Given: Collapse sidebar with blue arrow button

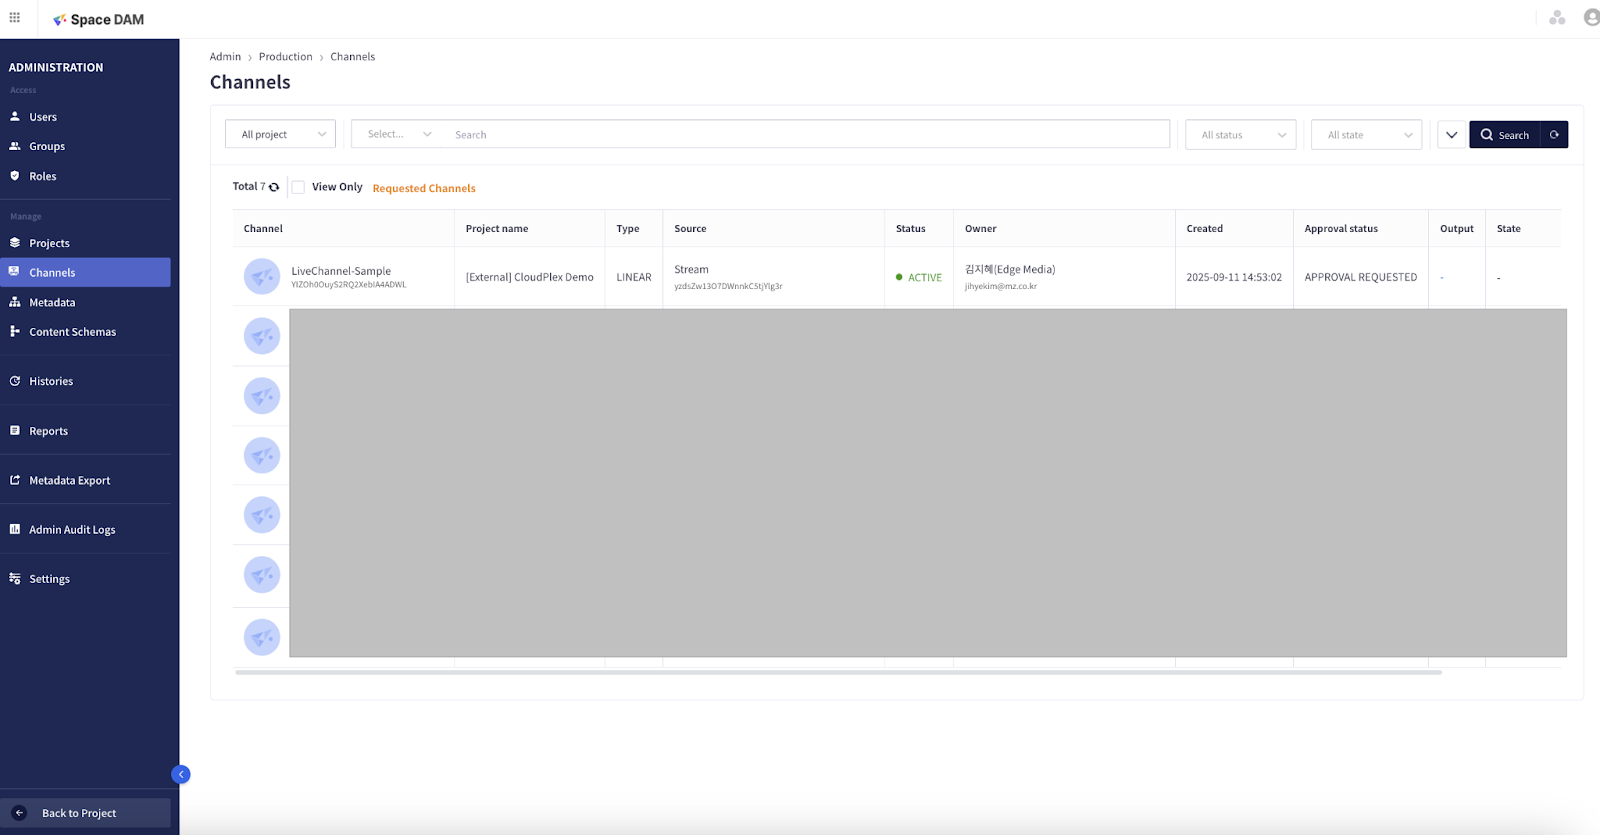Looking at the screenshot, I should [181, 774].
